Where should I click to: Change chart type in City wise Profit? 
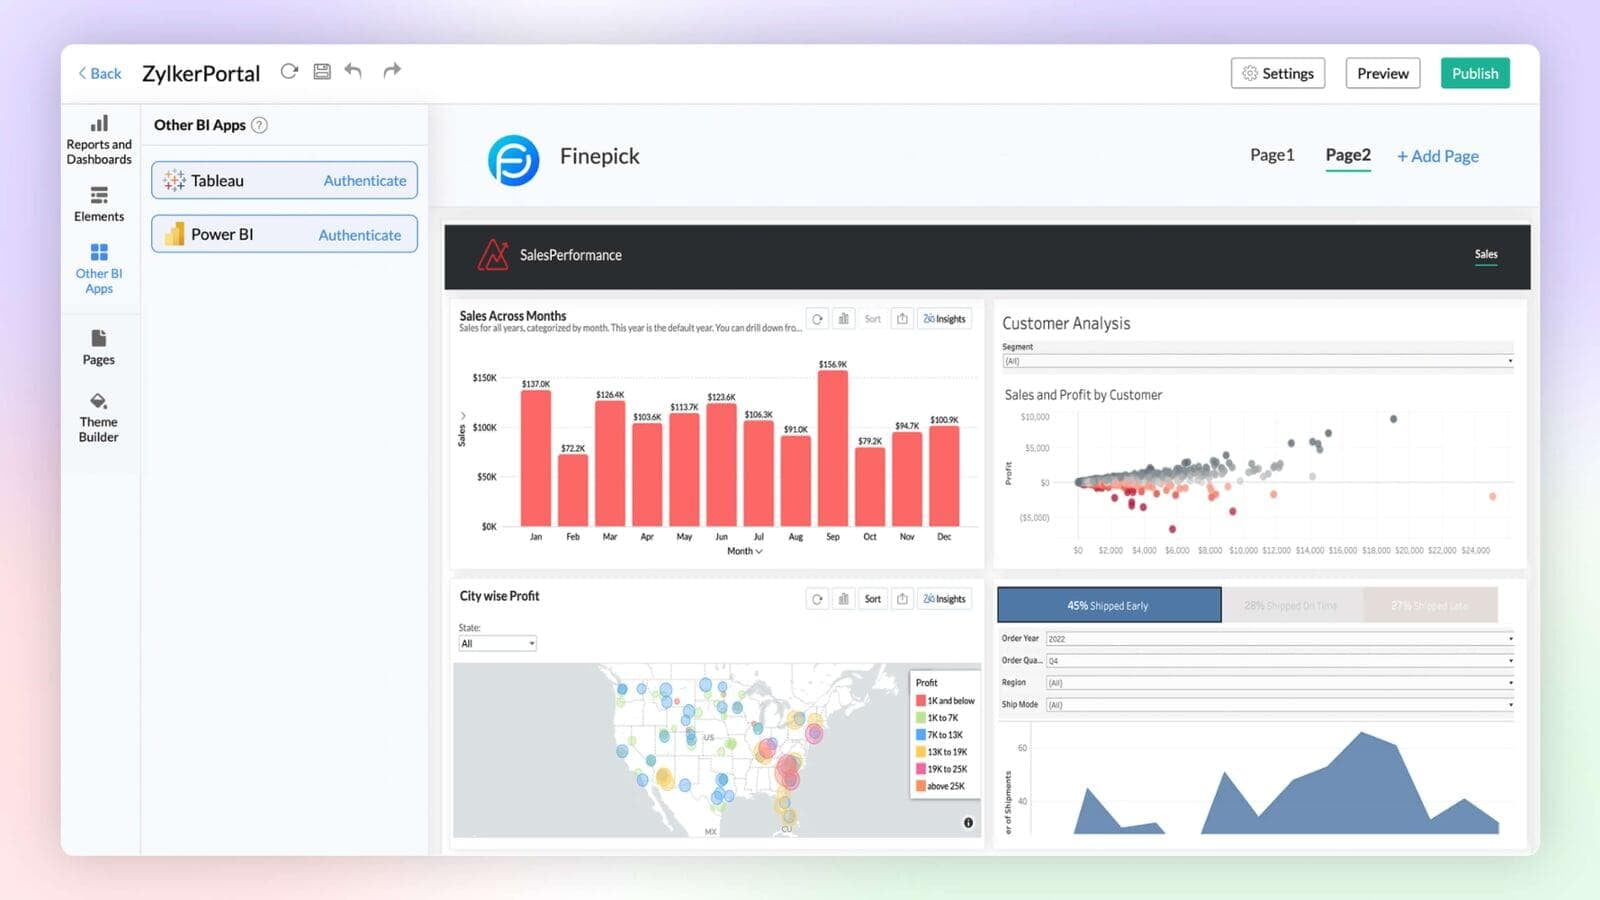(x=843, y=599)
